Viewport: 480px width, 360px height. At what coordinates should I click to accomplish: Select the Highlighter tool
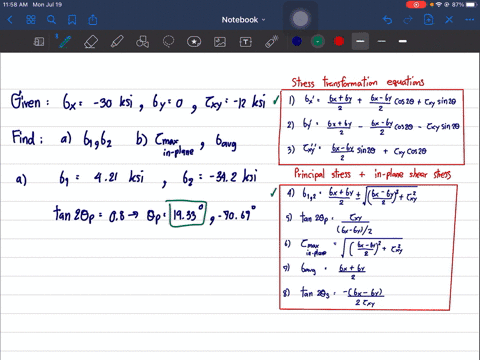click(x=117, y=42)
